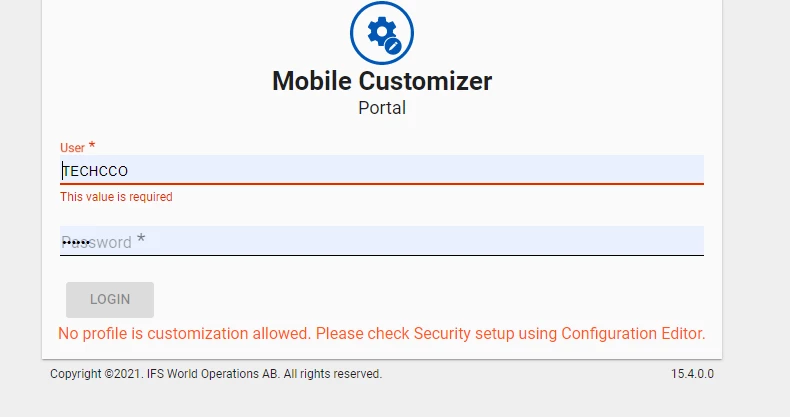Click the Copyright ©2021 footer text
This screenshot has height=417, width=790.
click(96, 374)
